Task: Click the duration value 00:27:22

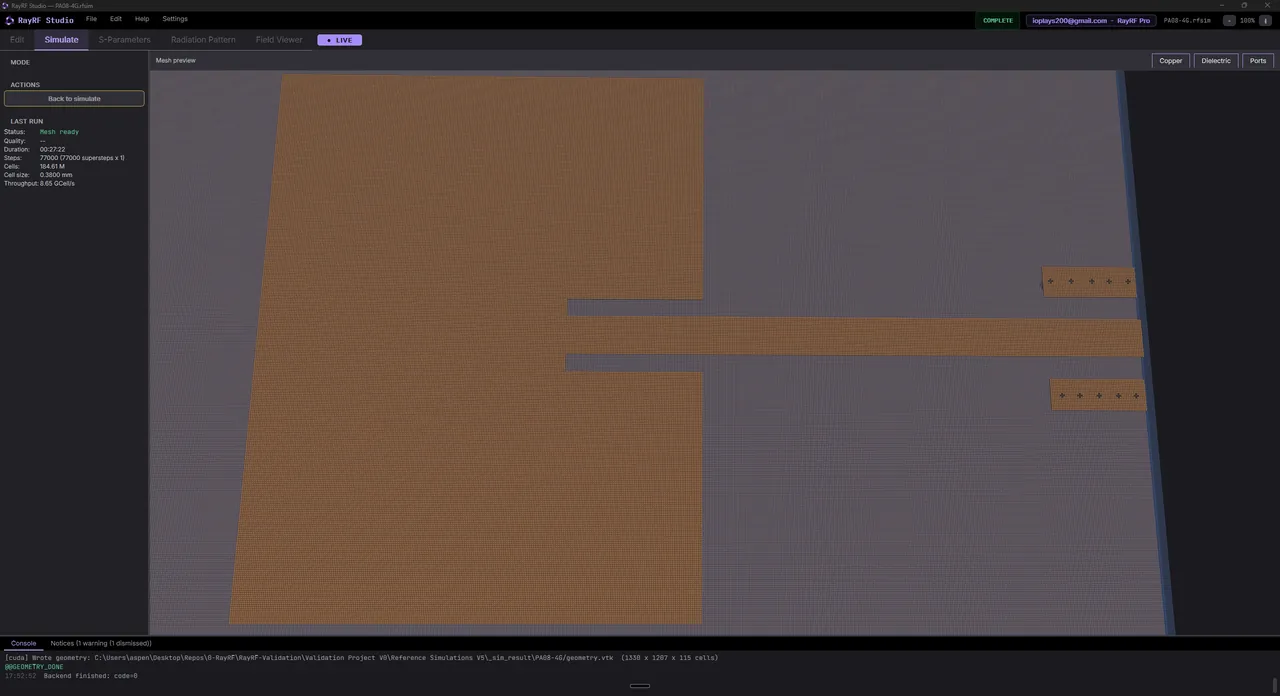Action: [52, 149]
